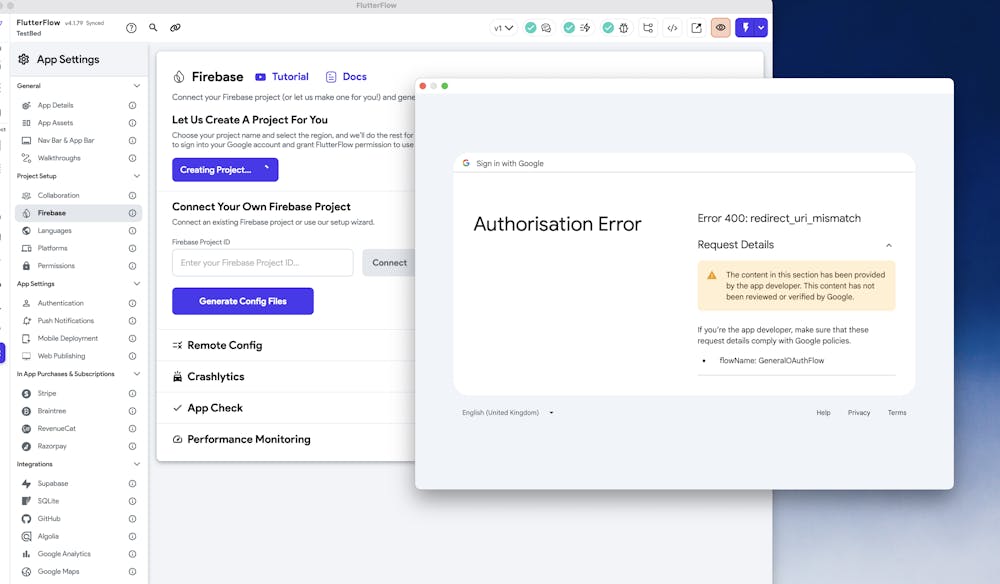Open the English (United Kingdom) language dropdown
Viewport: 1000px width, 584px height.
(x=508, y=412)
